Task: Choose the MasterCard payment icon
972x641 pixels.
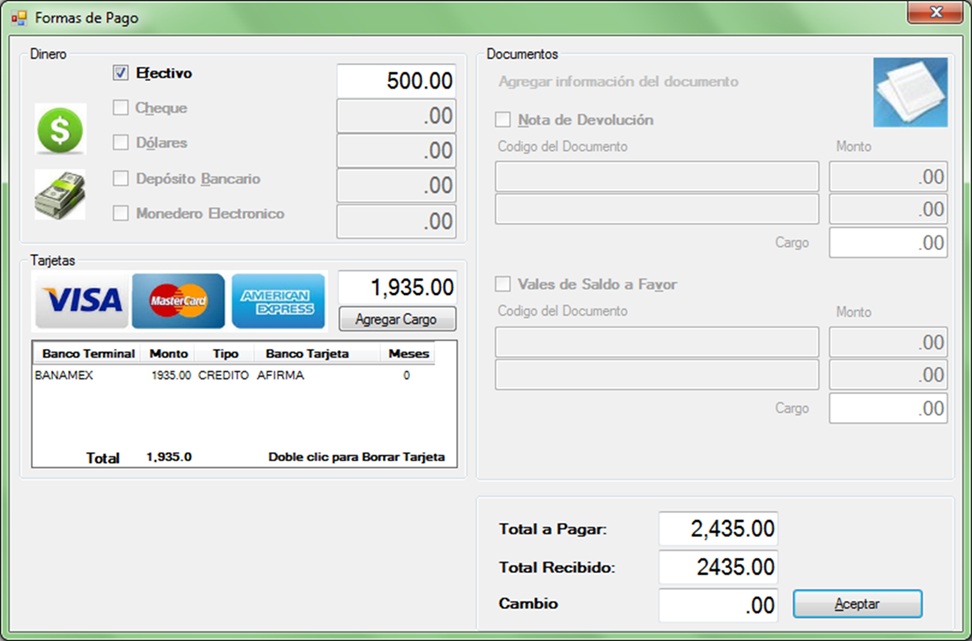Action: [x=178, y=300]
